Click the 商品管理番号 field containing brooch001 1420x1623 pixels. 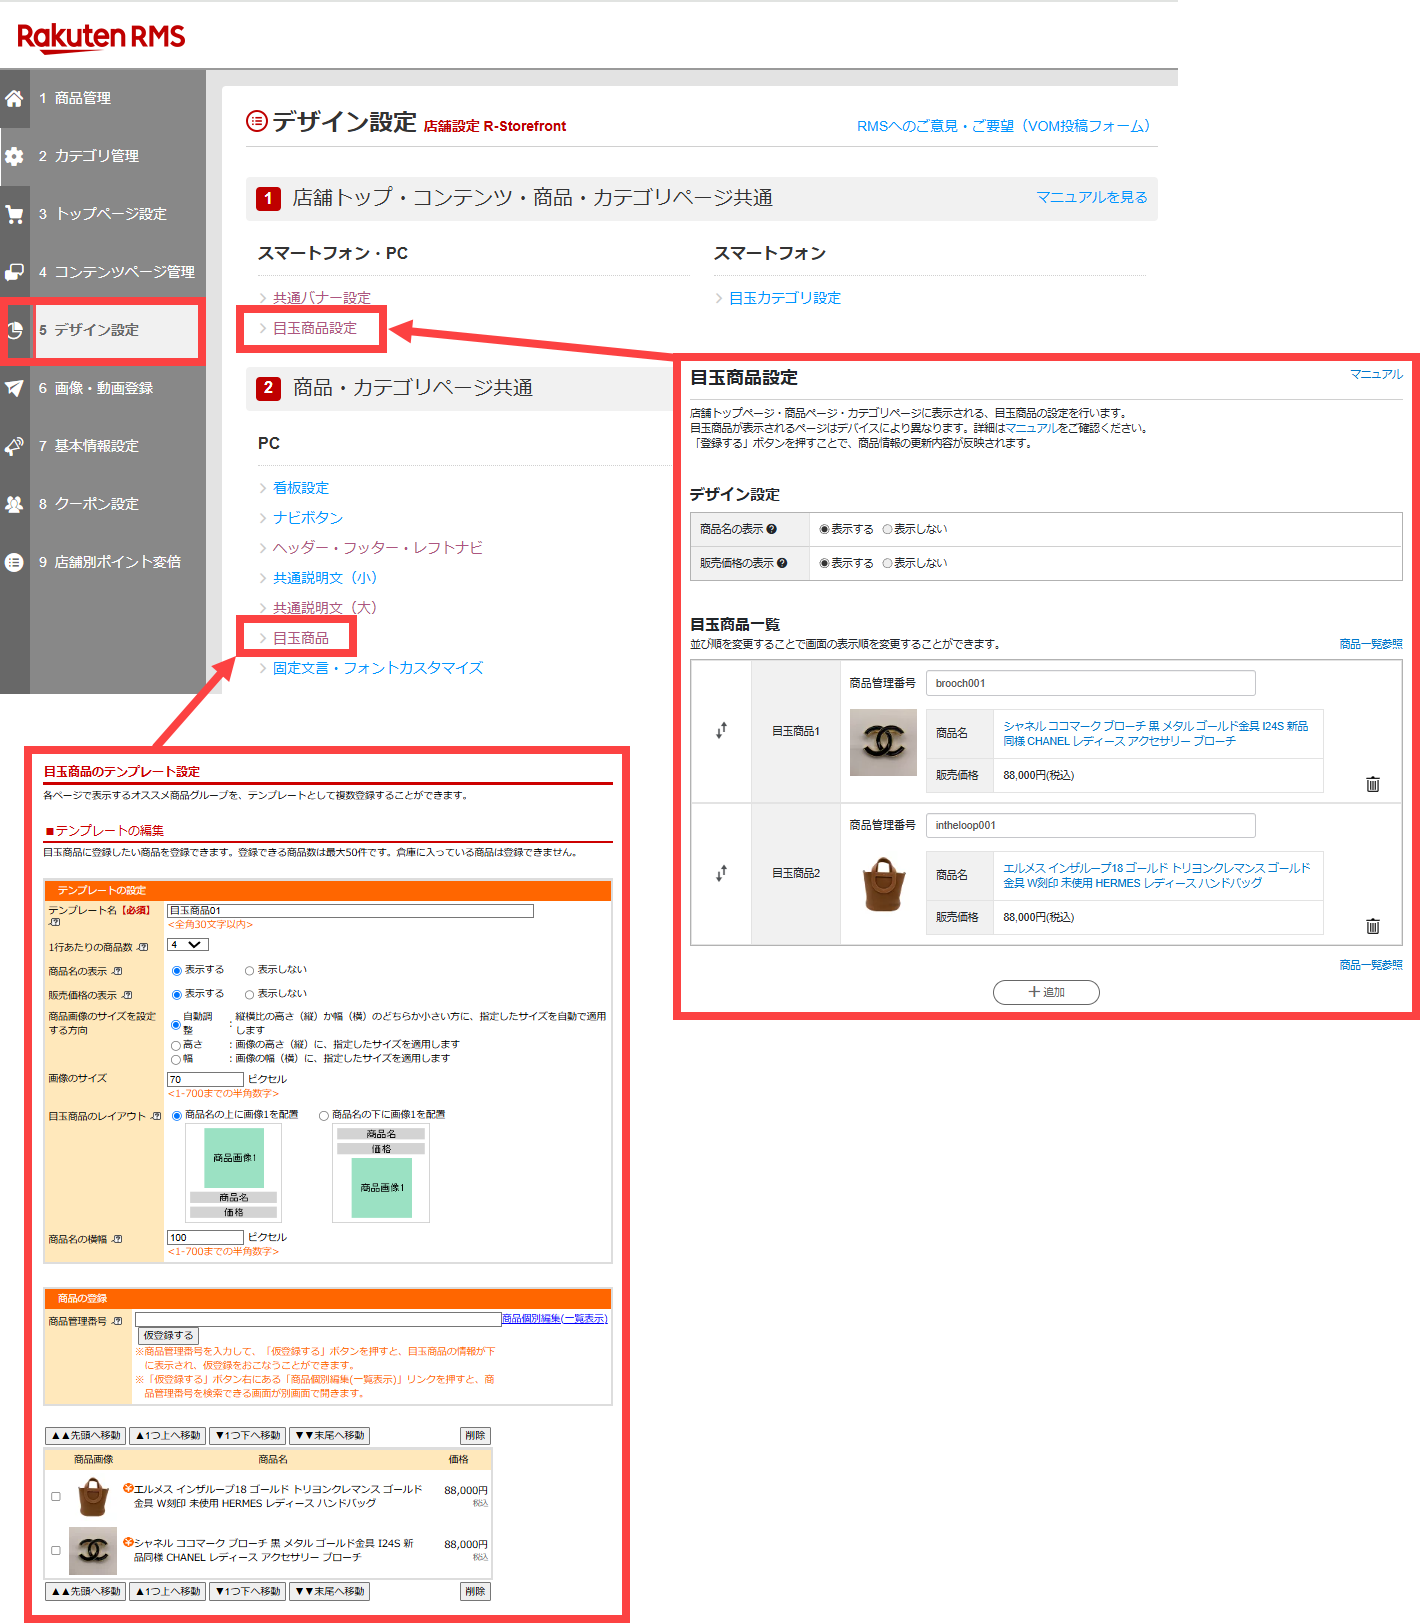click(1089, 683)
